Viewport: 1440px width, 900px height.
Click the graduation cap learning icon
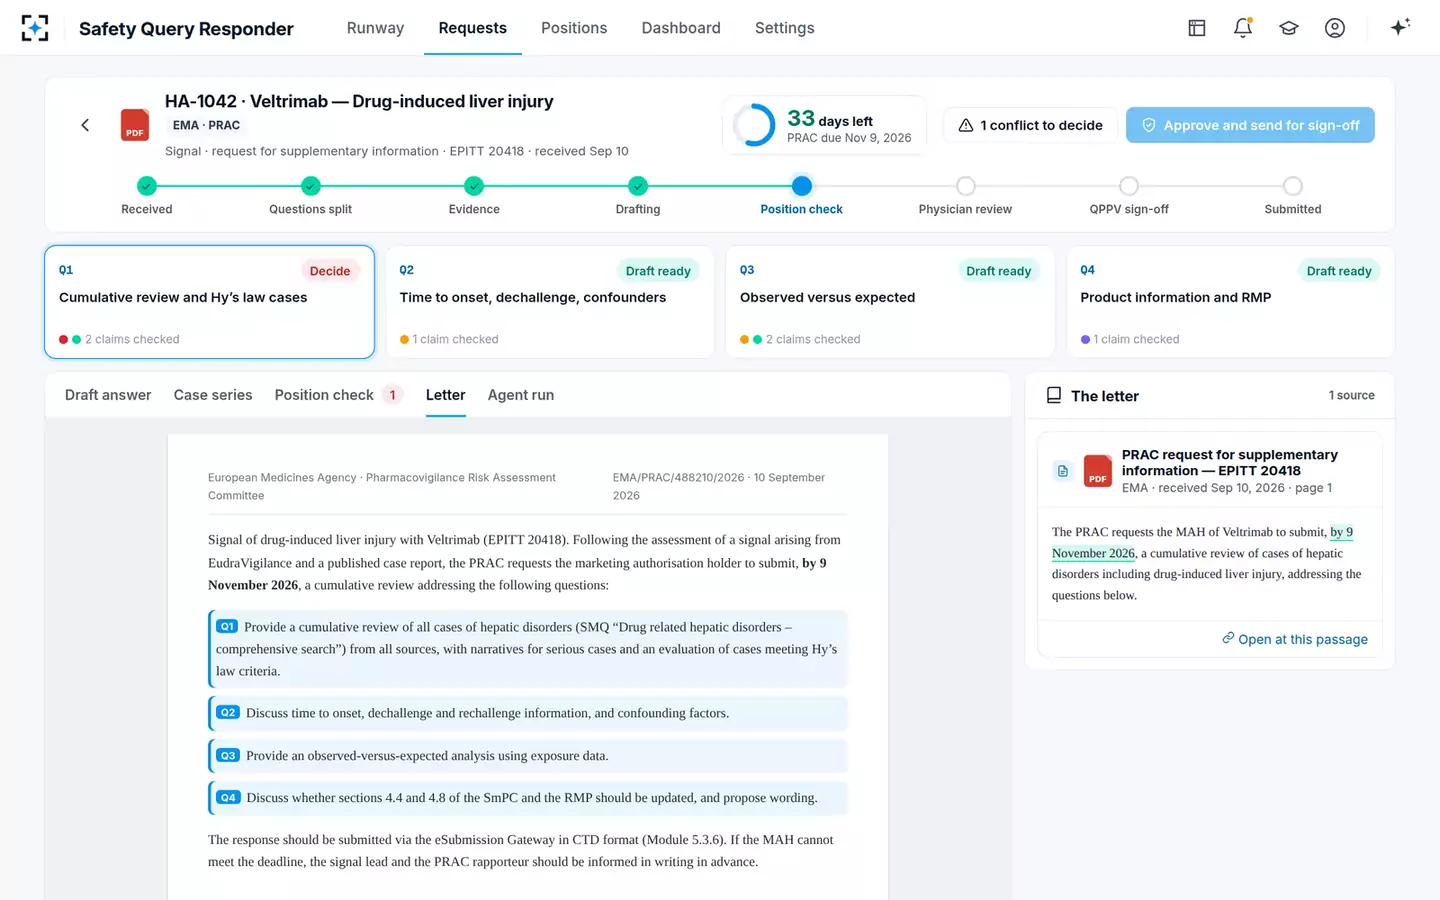[x=1289, y=28]
